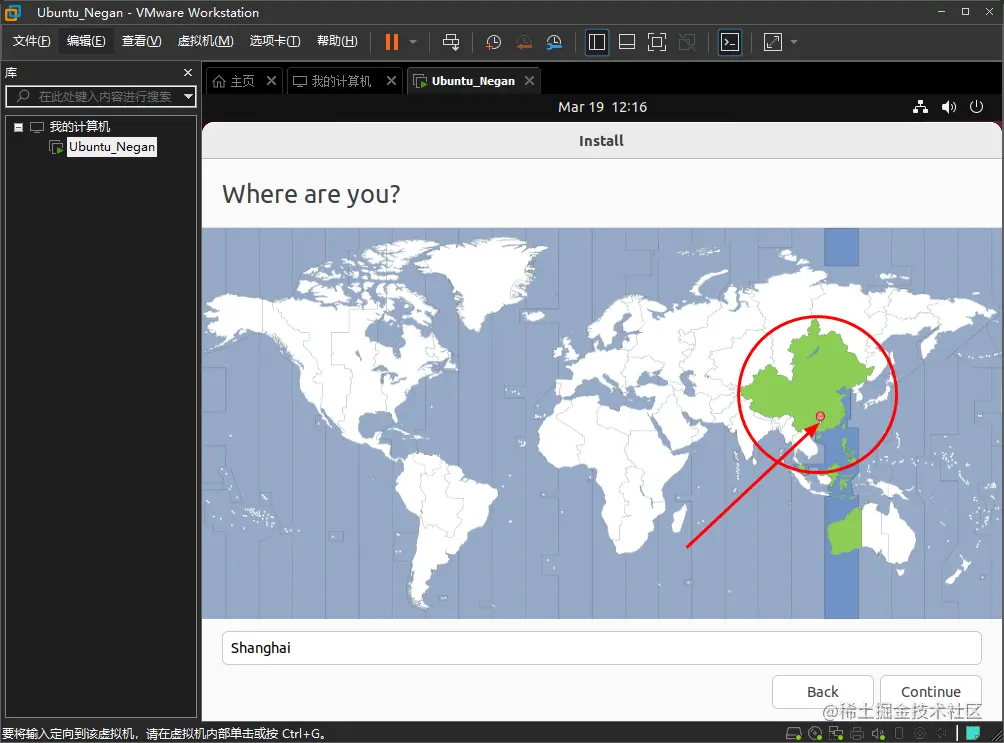Toggle the thumbnail bar view icon
Image resolution: width=1004 pixels, height=743 pixels.
(x=627, y=42)
